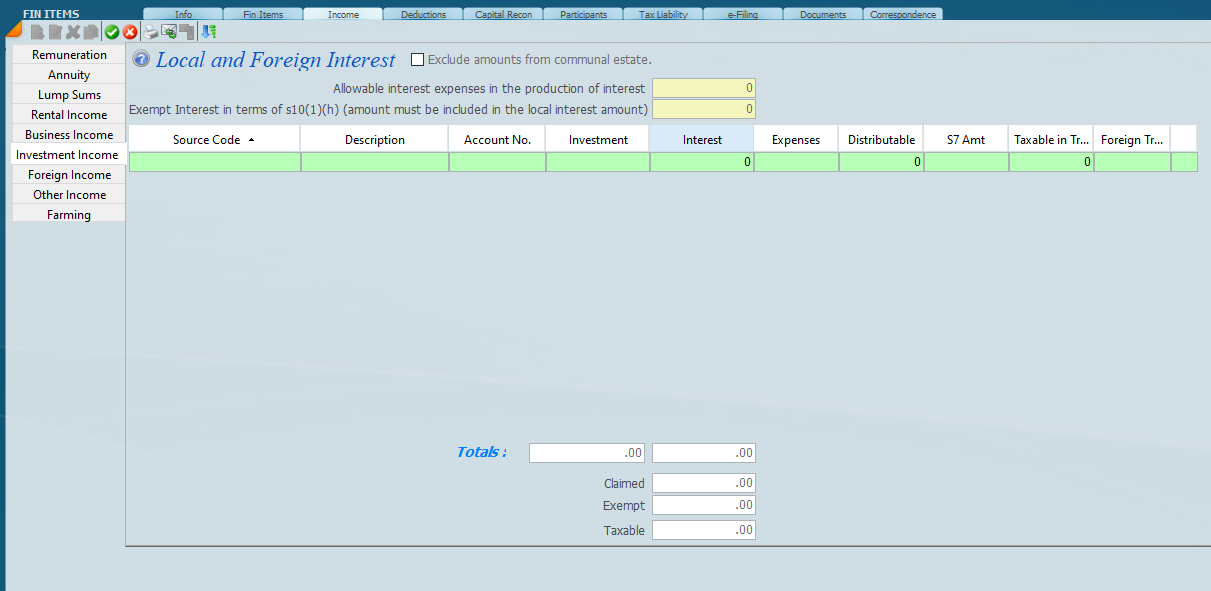Click the red cancel X icon

(130, 32)
